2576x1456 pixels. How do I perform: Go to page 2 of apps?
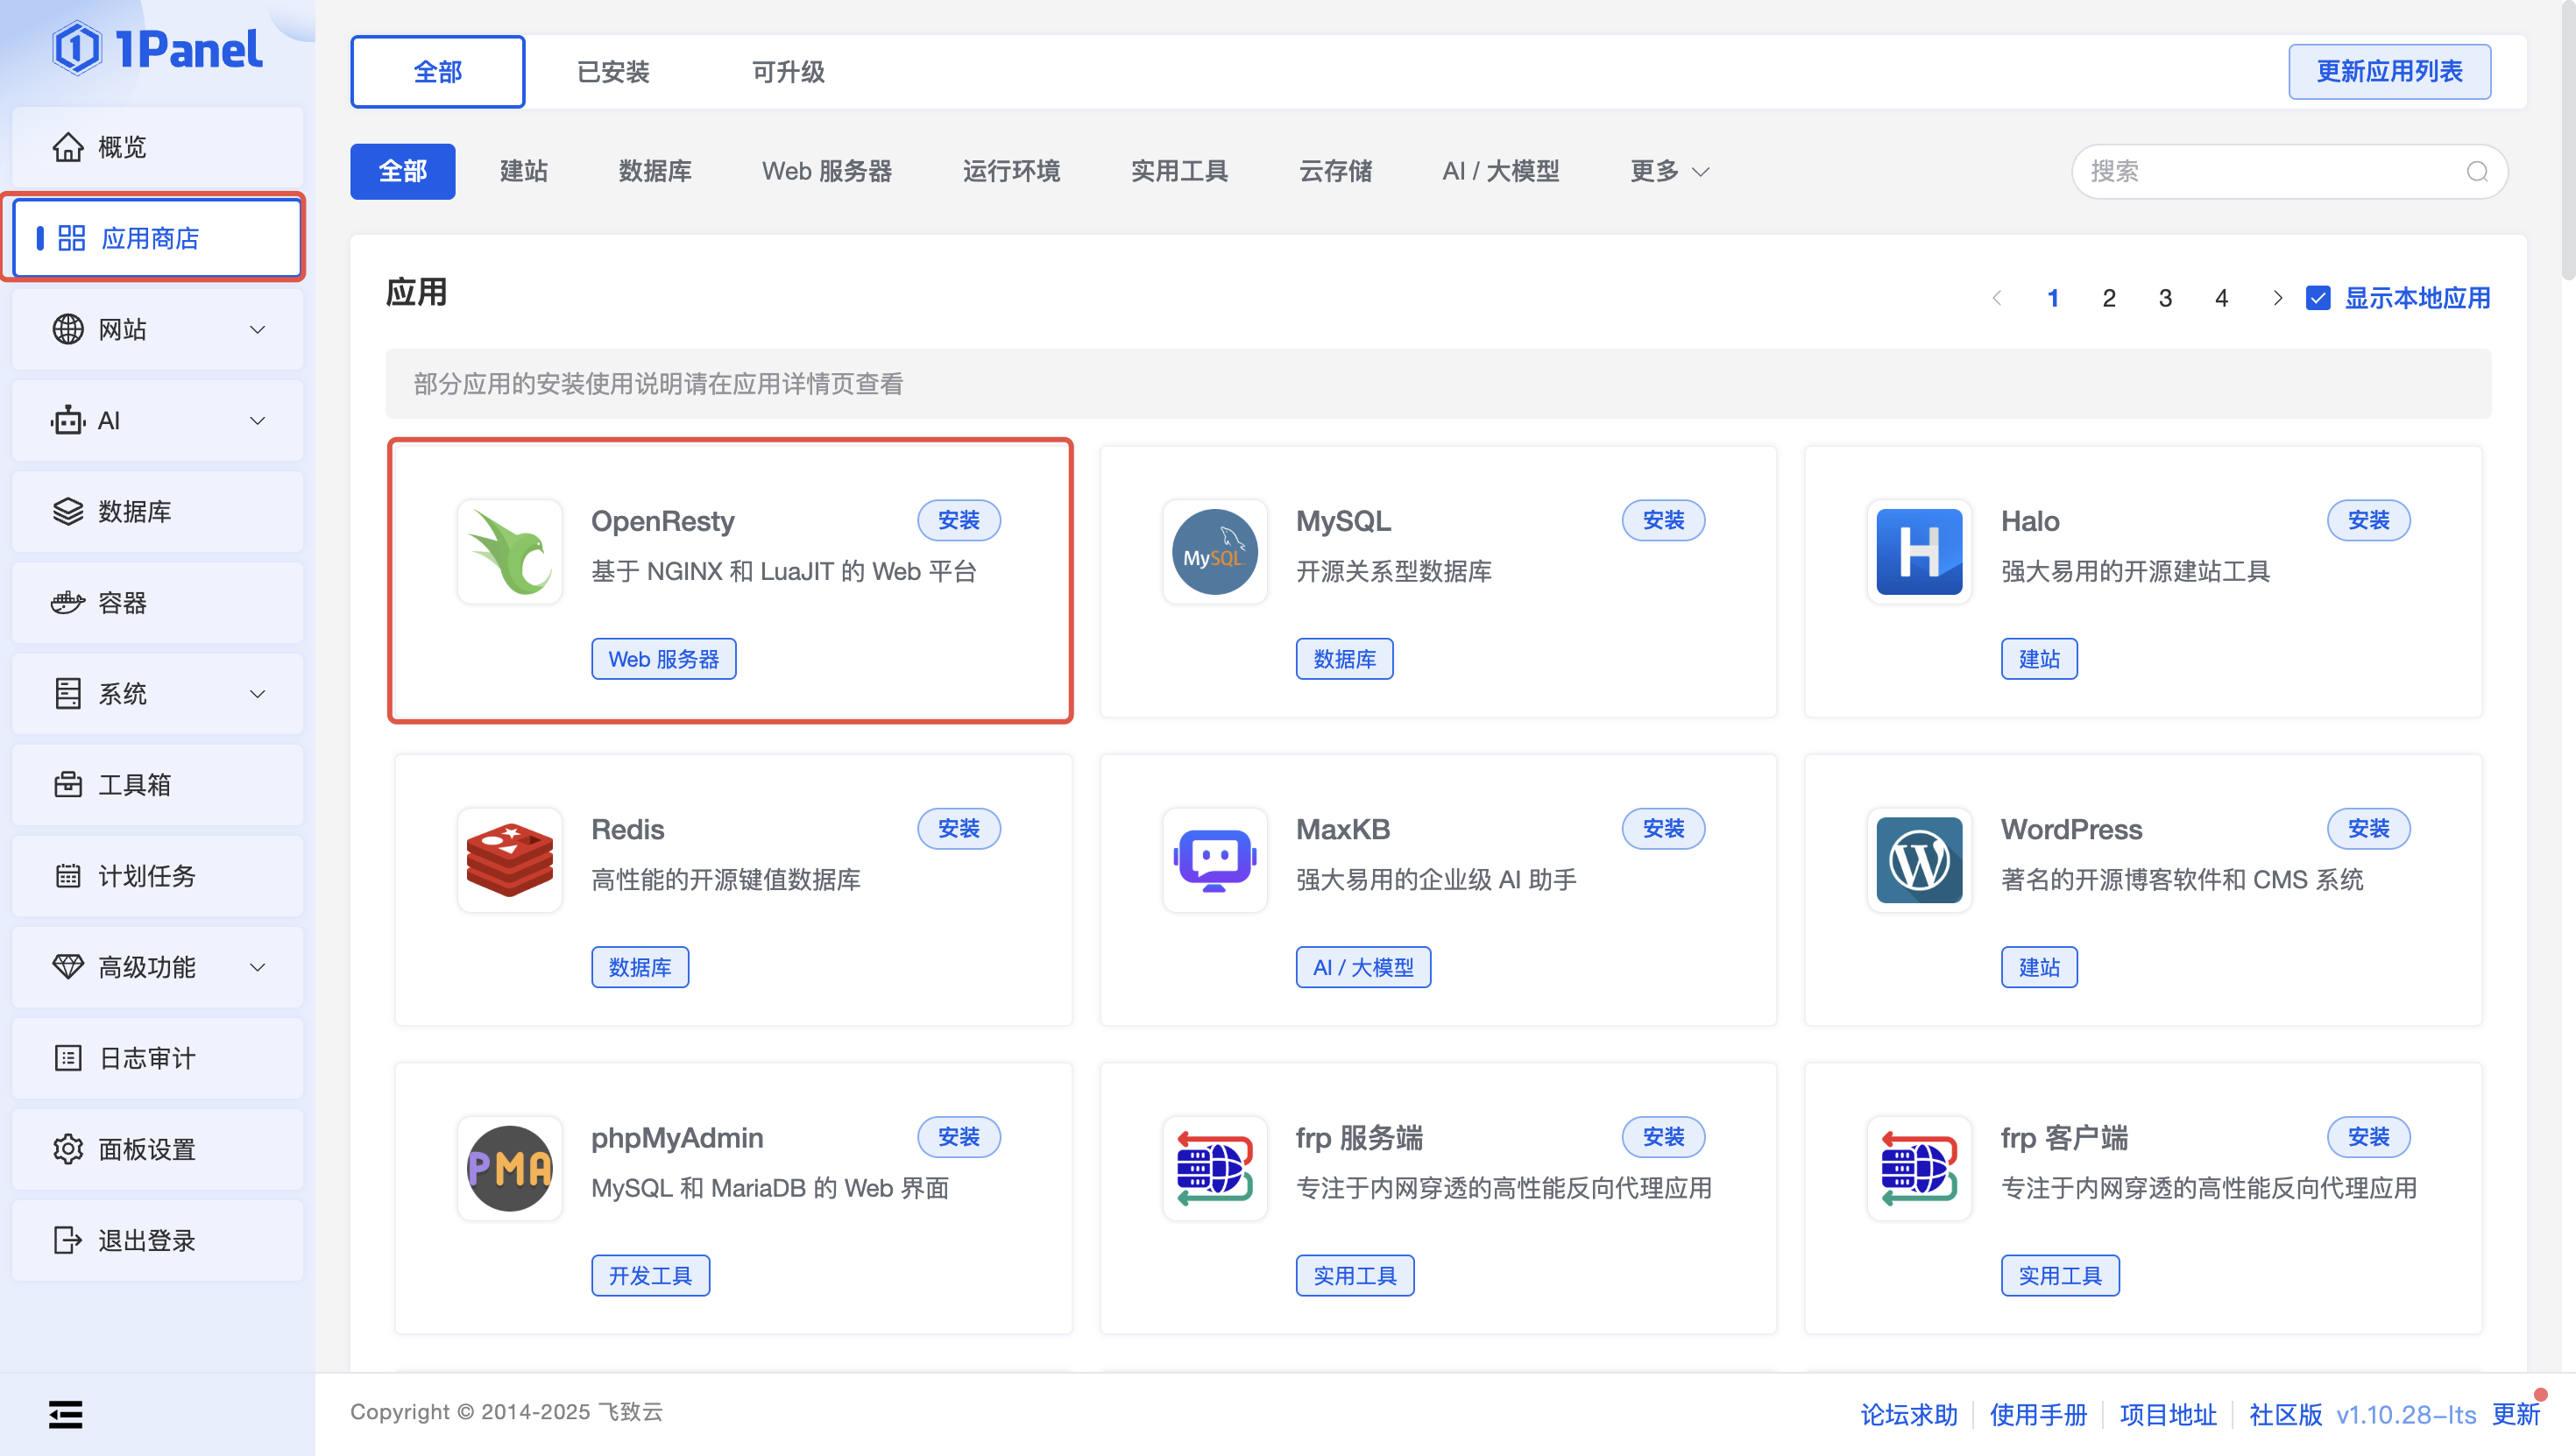pyautogui.click(x=2109, y=298)
